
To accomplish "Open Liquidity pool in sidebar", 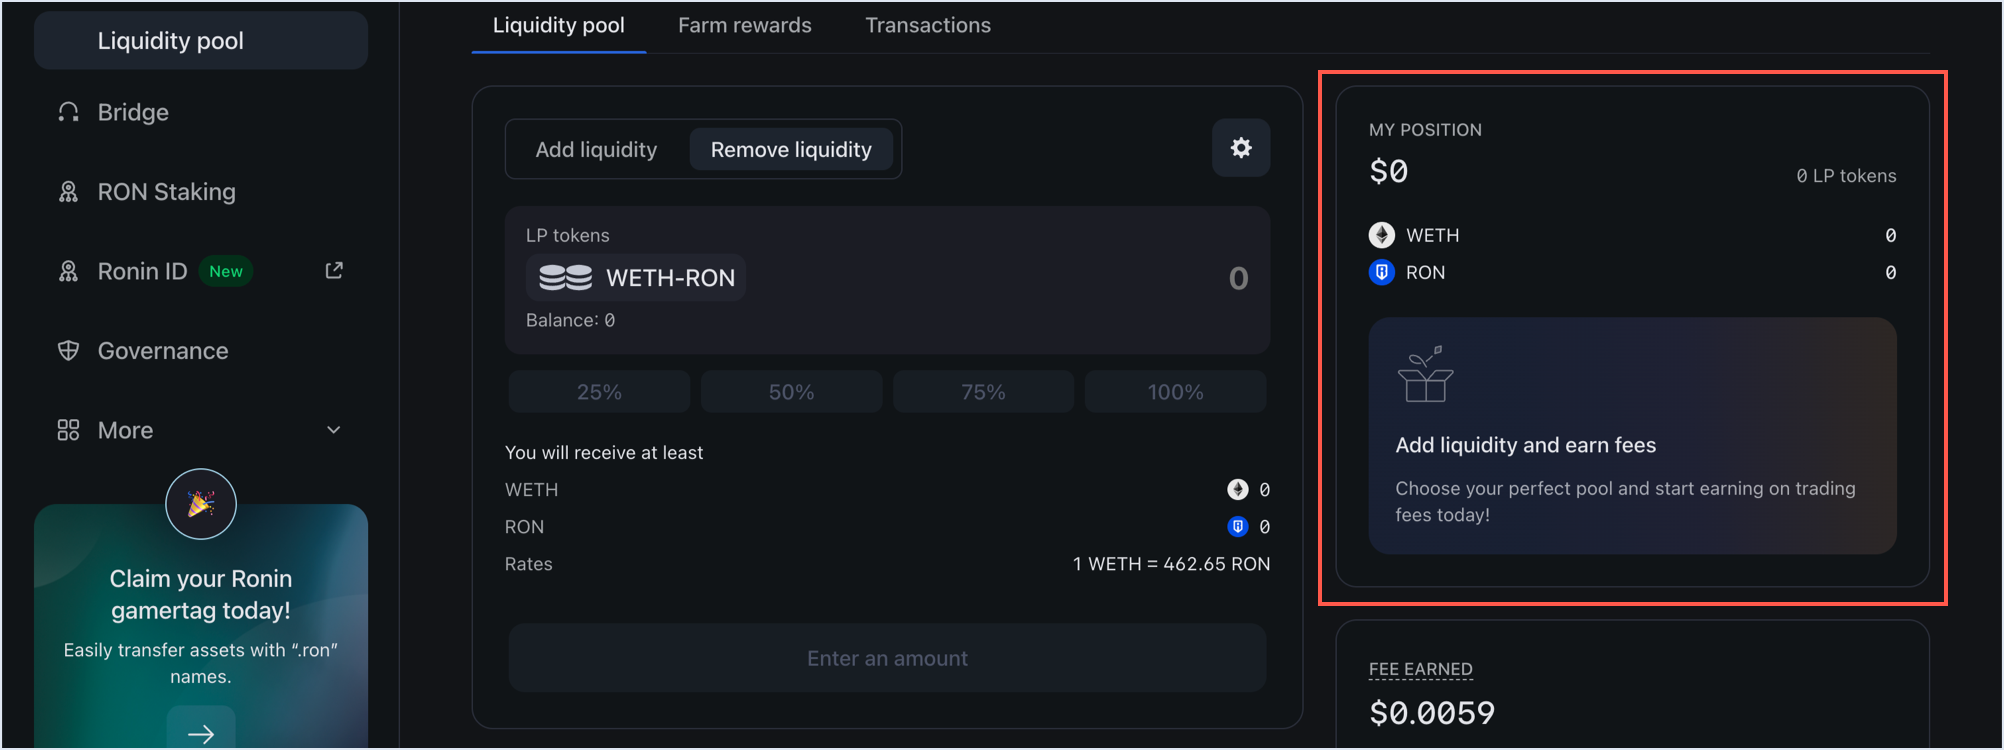I will tap(171, 41).
